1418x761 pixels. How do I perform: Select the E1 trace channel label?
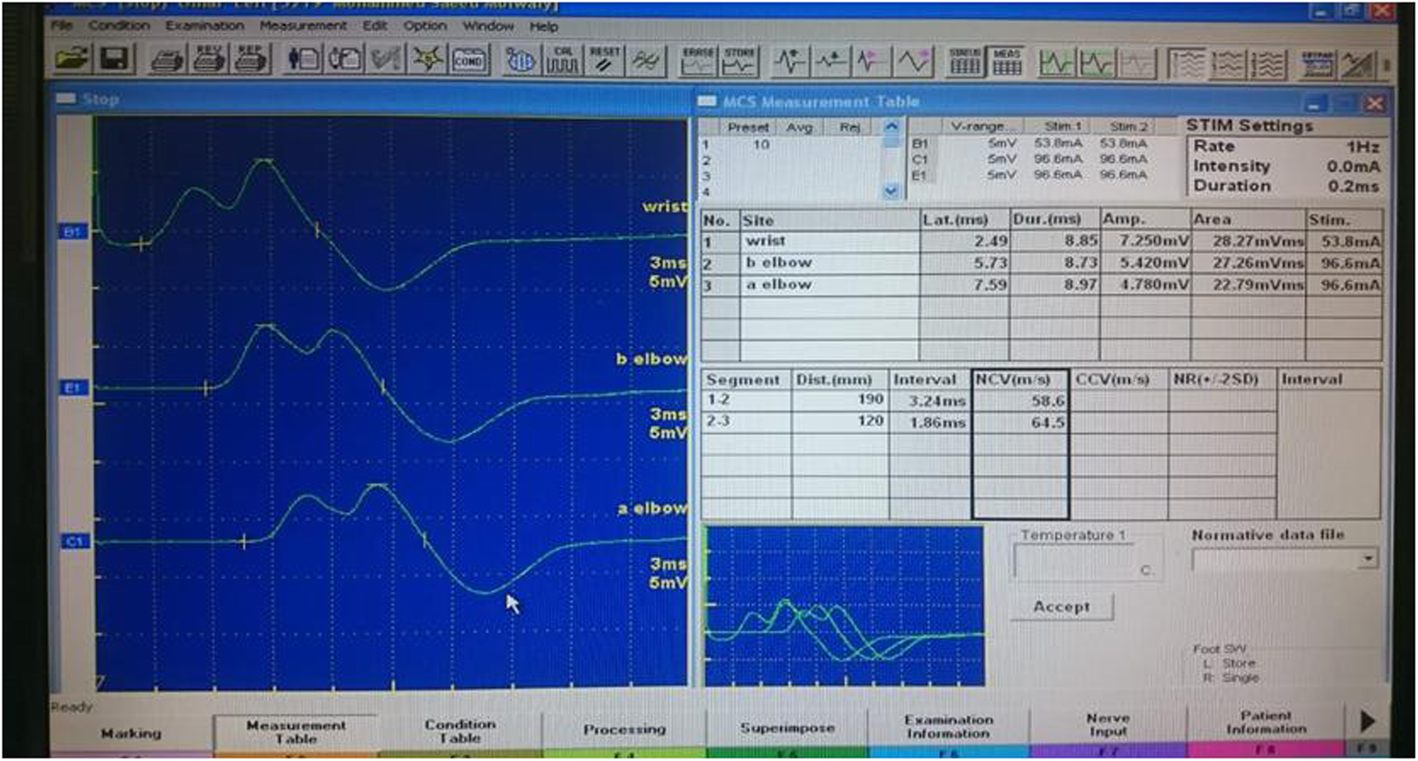pos(75,387)
